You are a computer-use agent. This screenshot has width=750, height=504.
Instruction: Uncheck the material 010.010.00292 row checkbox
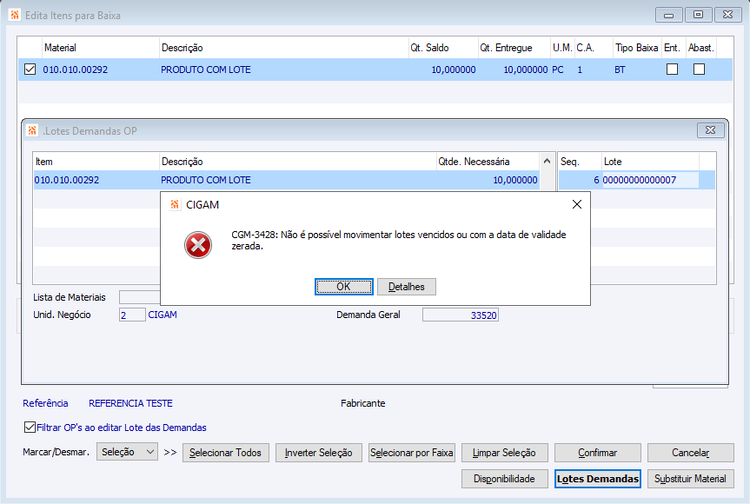pos(30,69)
